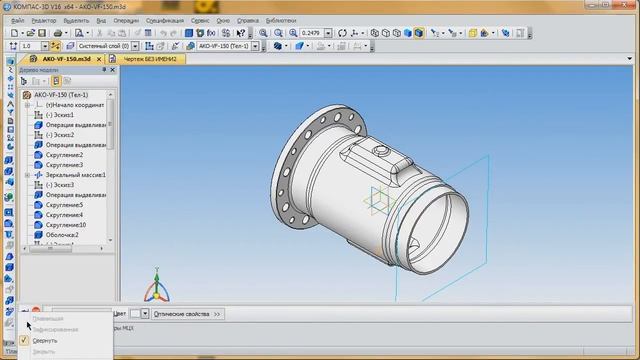Click the zoom window magnifier icon
Image resolution: width=640 pixels, height=360 pixels.
click(263, 33)
